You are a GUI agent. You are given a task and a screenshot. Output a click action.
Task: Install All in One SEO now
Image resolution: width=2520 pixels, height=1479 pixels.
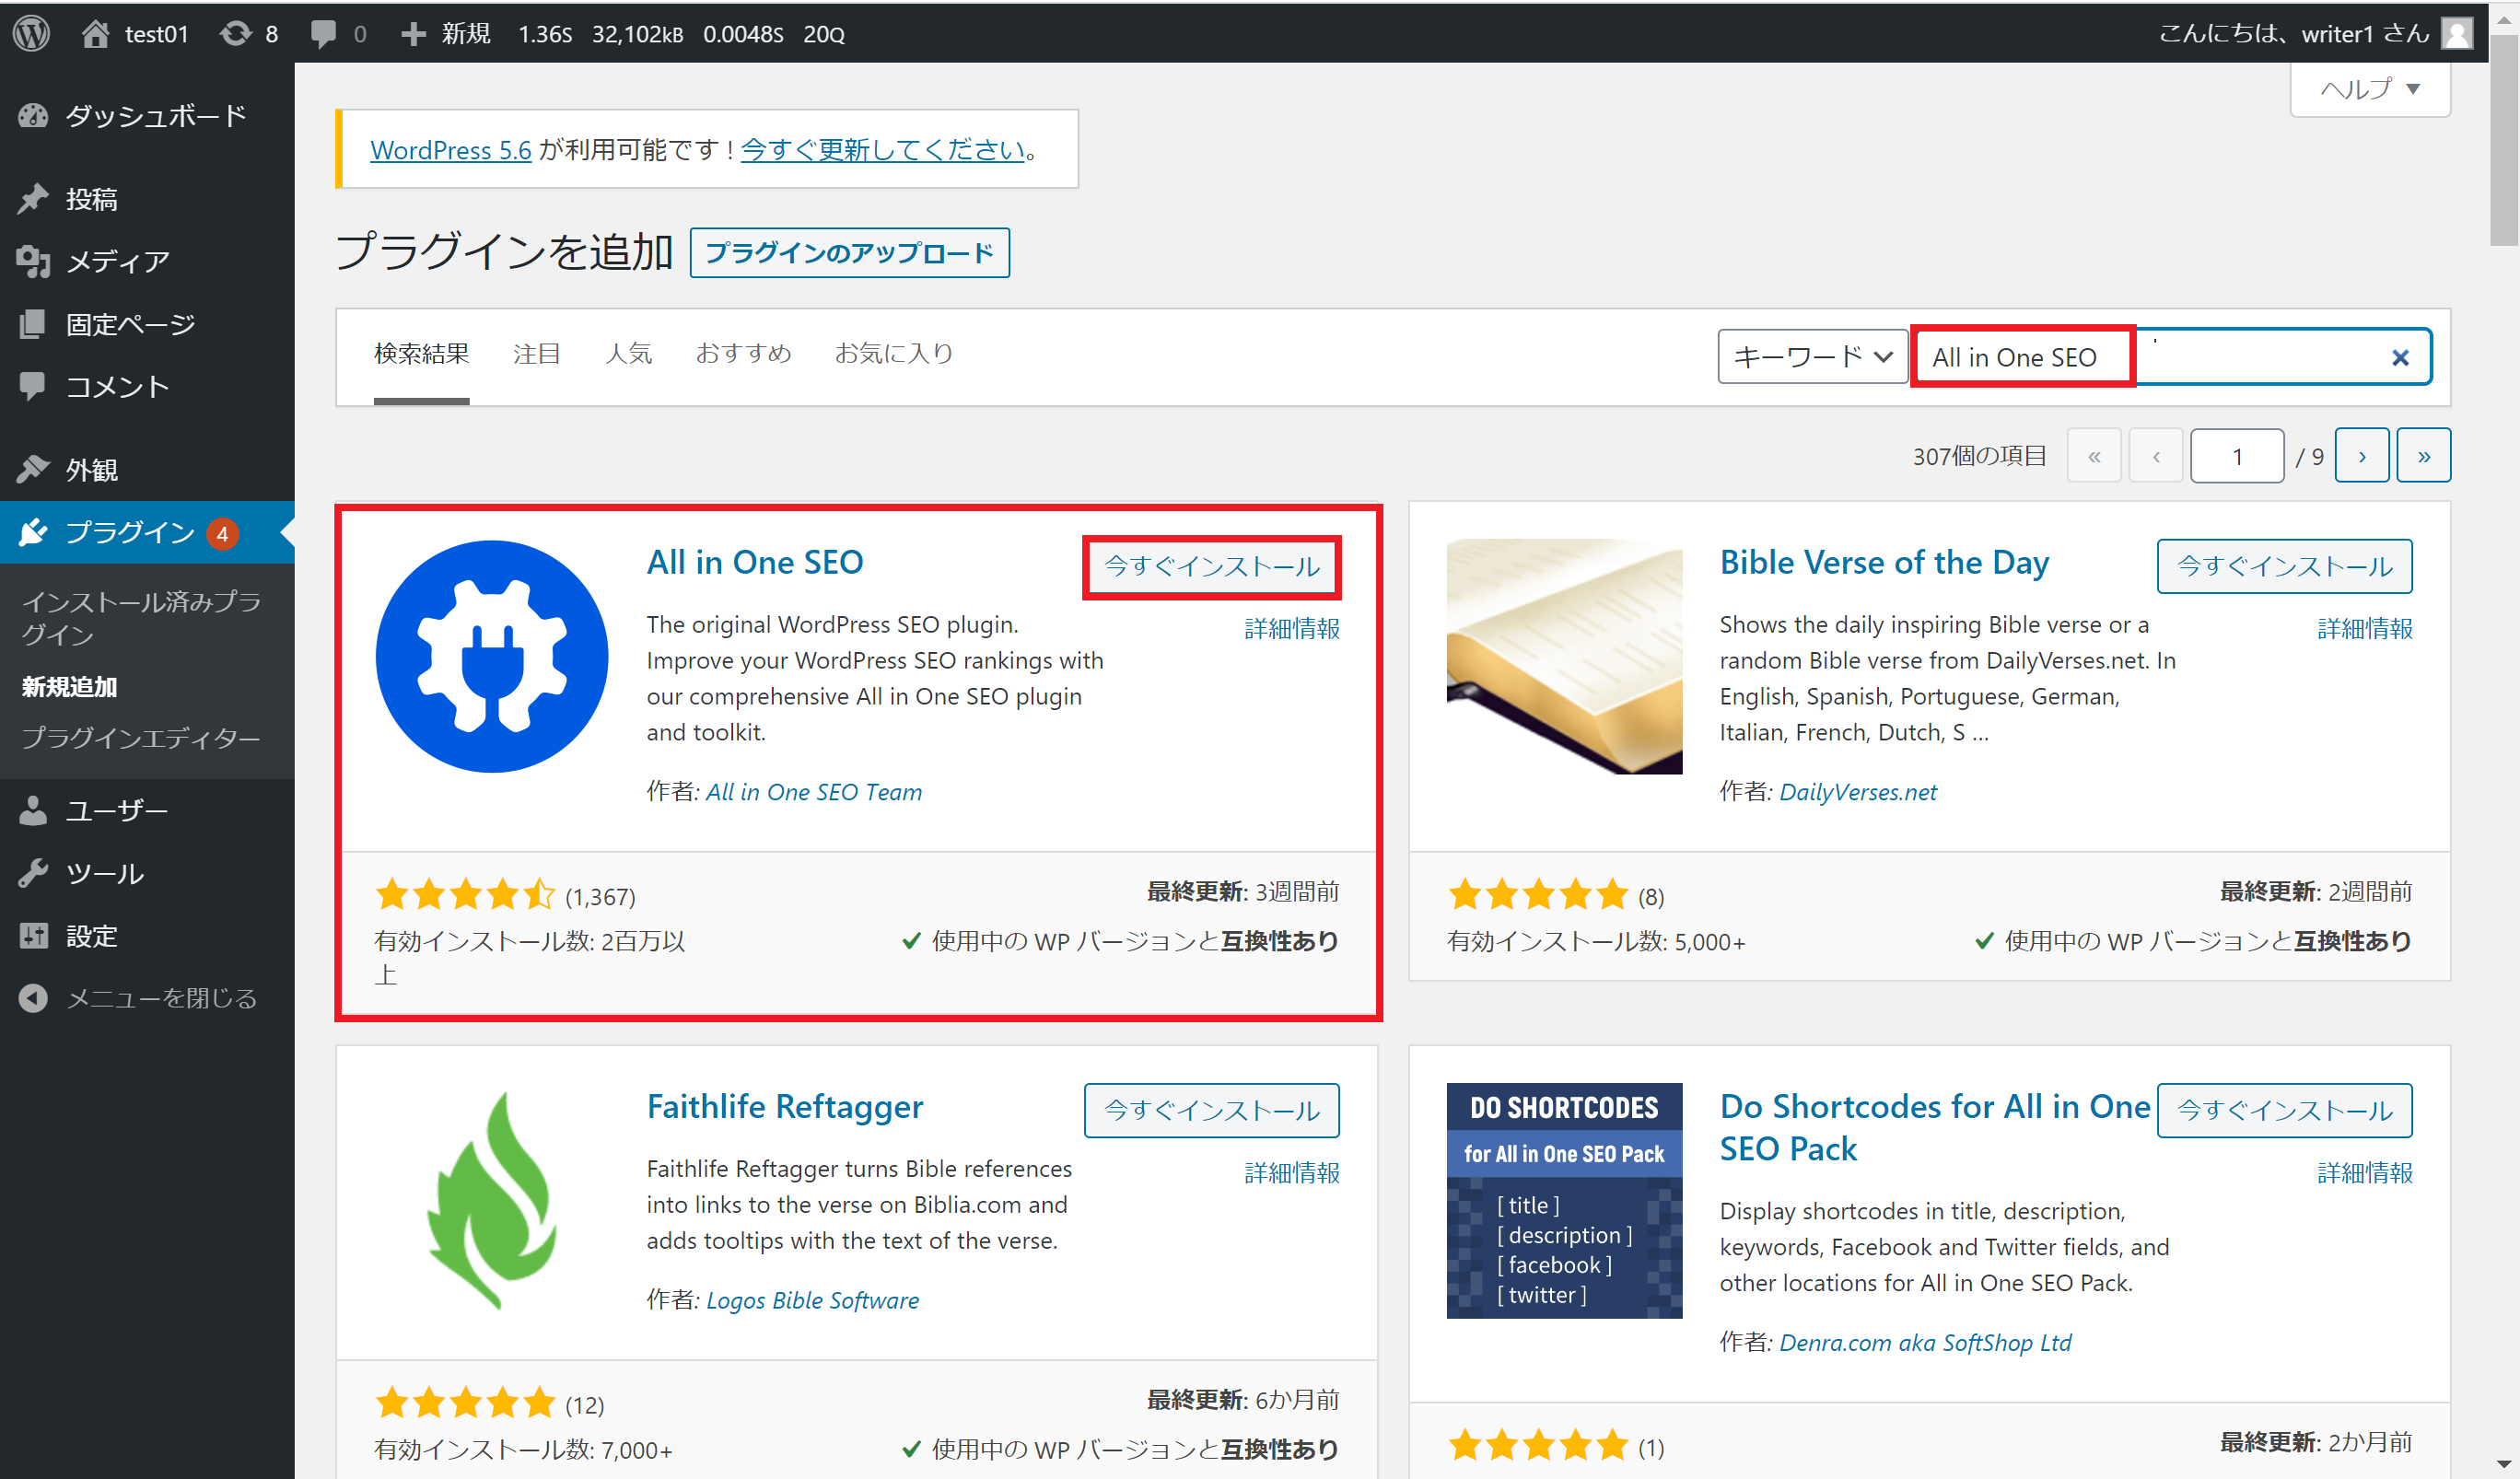1211,566
